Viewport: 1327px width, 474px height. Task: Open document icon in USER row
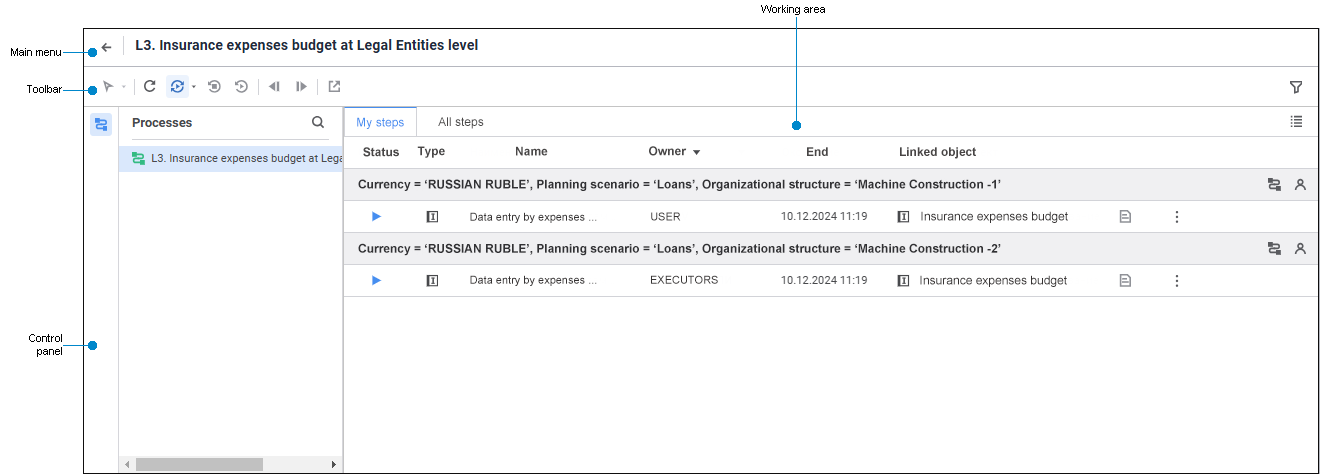(1125, 216)
